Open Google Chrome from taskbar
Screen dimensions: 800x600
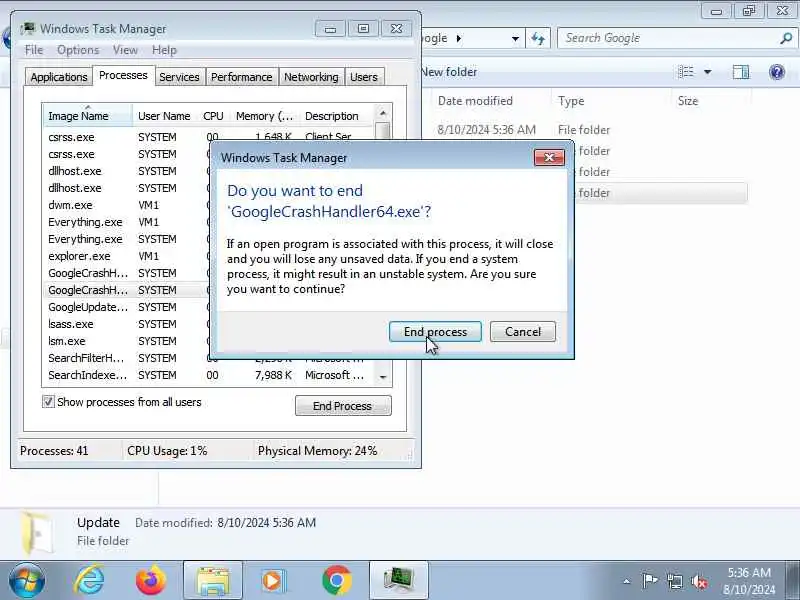(x=337, y=580)
